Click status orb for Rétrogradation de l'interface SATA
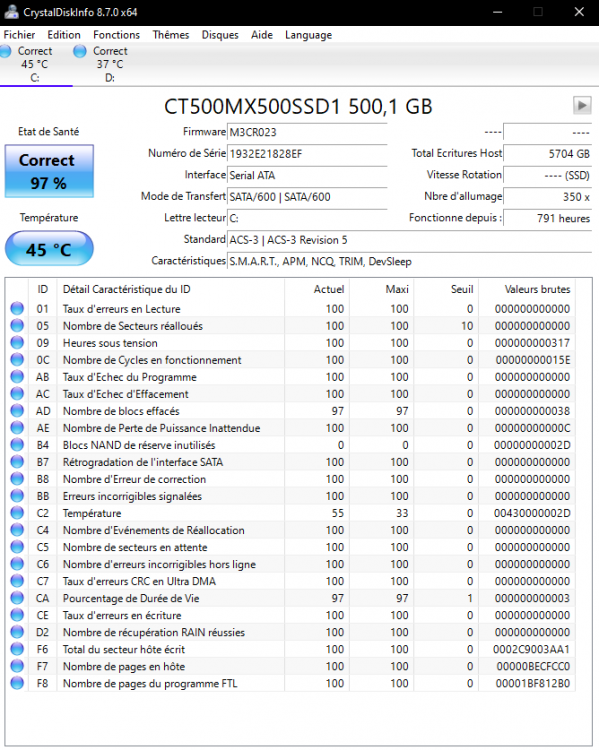 pos(17,462)
